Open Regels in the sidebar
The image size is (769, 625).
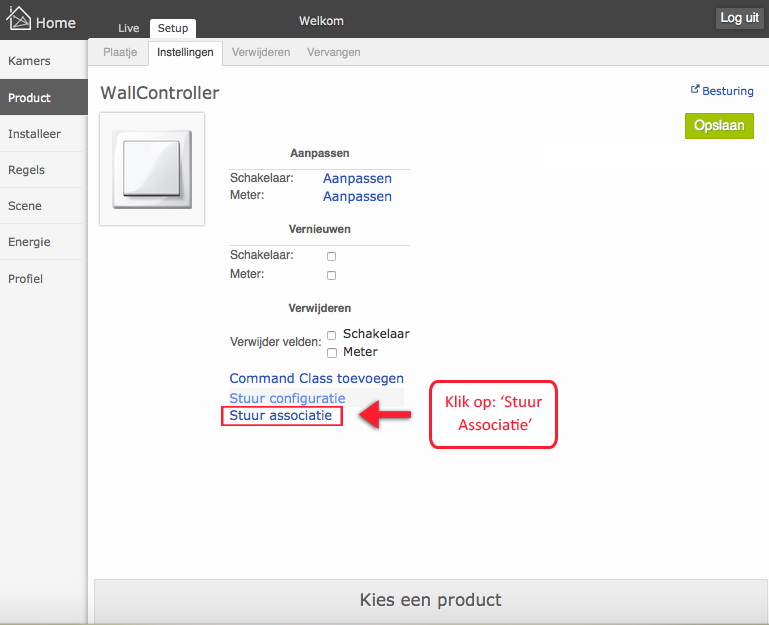[44, 170]
